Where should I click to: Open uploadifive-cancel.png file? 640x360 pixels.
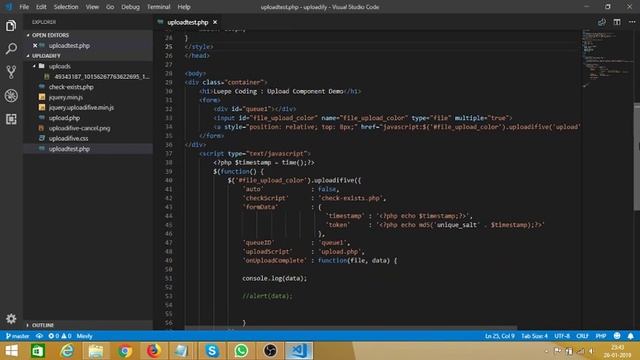point(79,128)
